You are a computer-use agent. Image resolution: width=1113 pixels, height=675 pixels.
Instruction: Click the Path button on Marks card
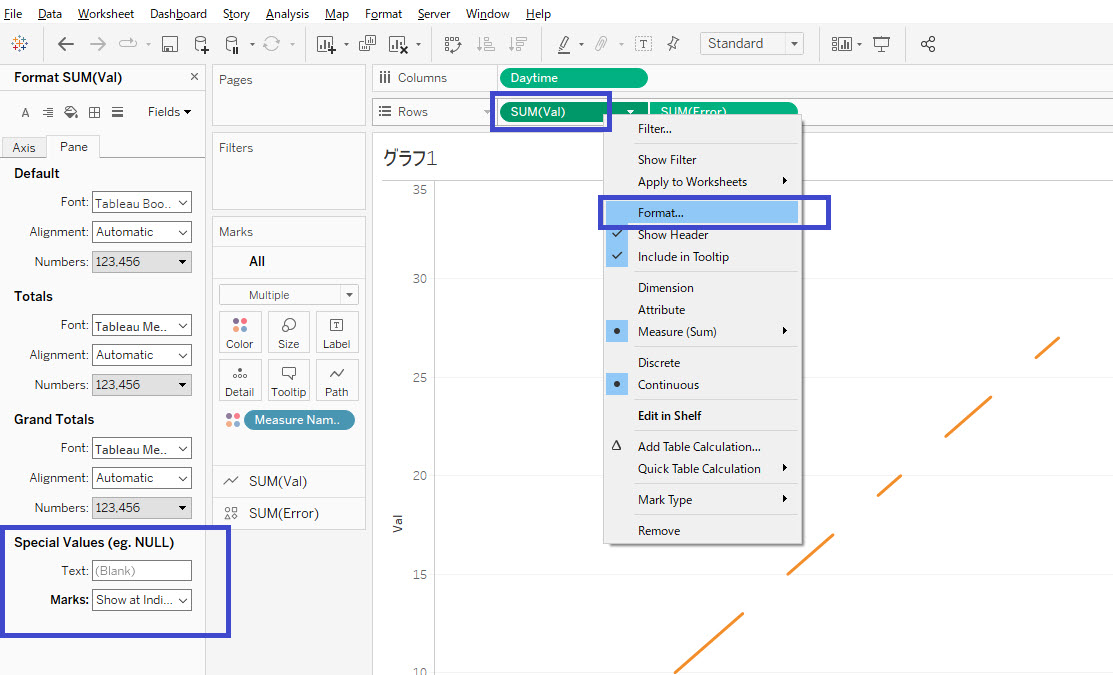pos(336,380)
